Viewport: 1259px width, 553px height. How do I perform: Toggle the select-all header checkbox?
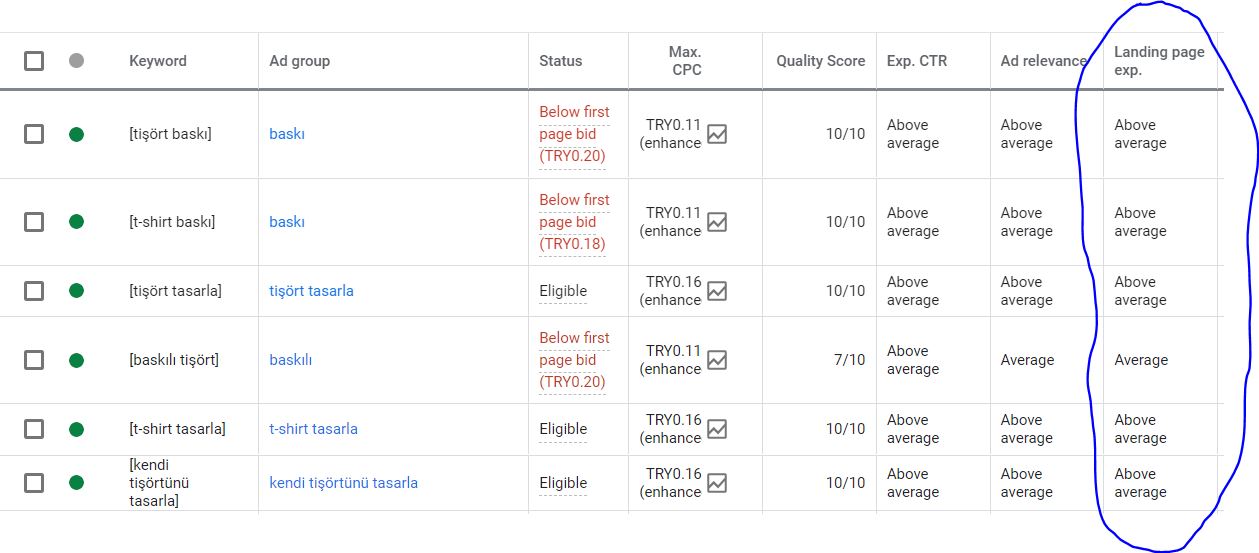[x=34, y=61]
